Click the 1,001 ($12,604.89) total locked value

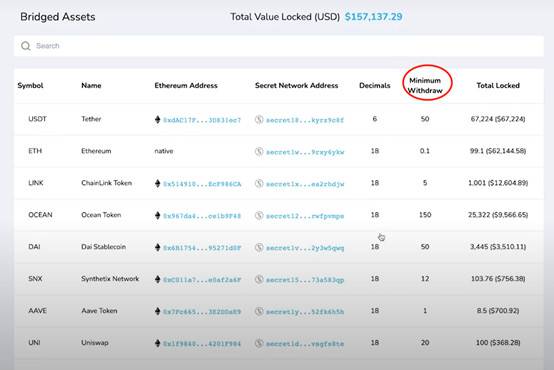[x=498, y=183]
